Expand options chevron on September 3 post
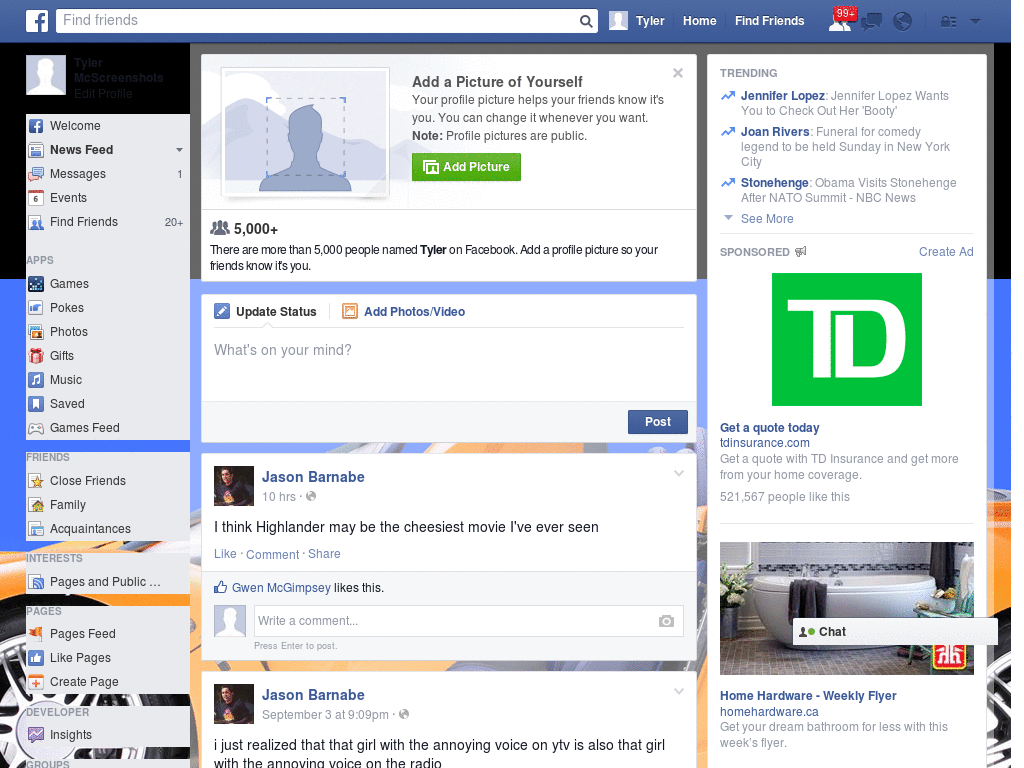The width and height of the screenshot is (1024, 768). 679,692
